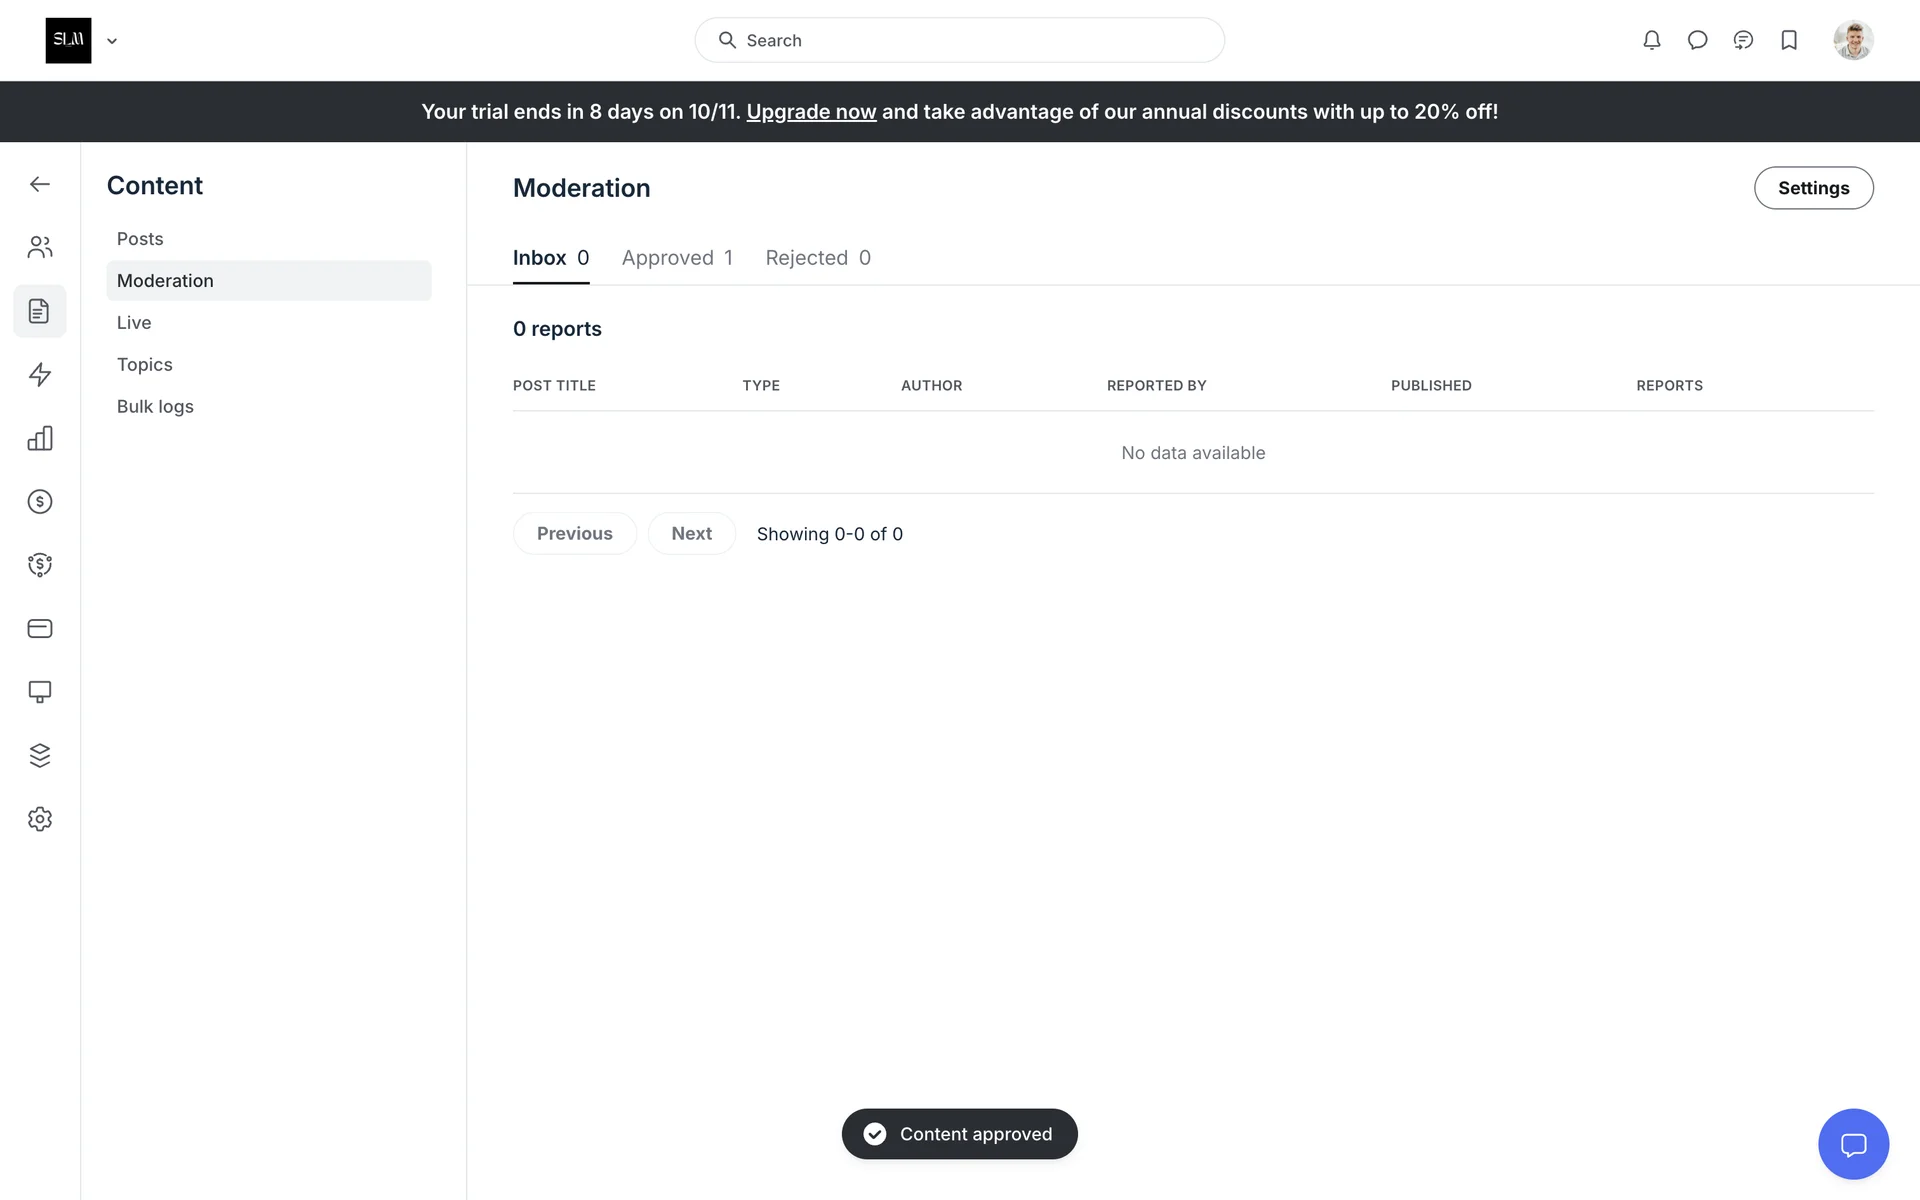
Task: Open the gear Settings icon in sidebar
Action: (40, 819)
